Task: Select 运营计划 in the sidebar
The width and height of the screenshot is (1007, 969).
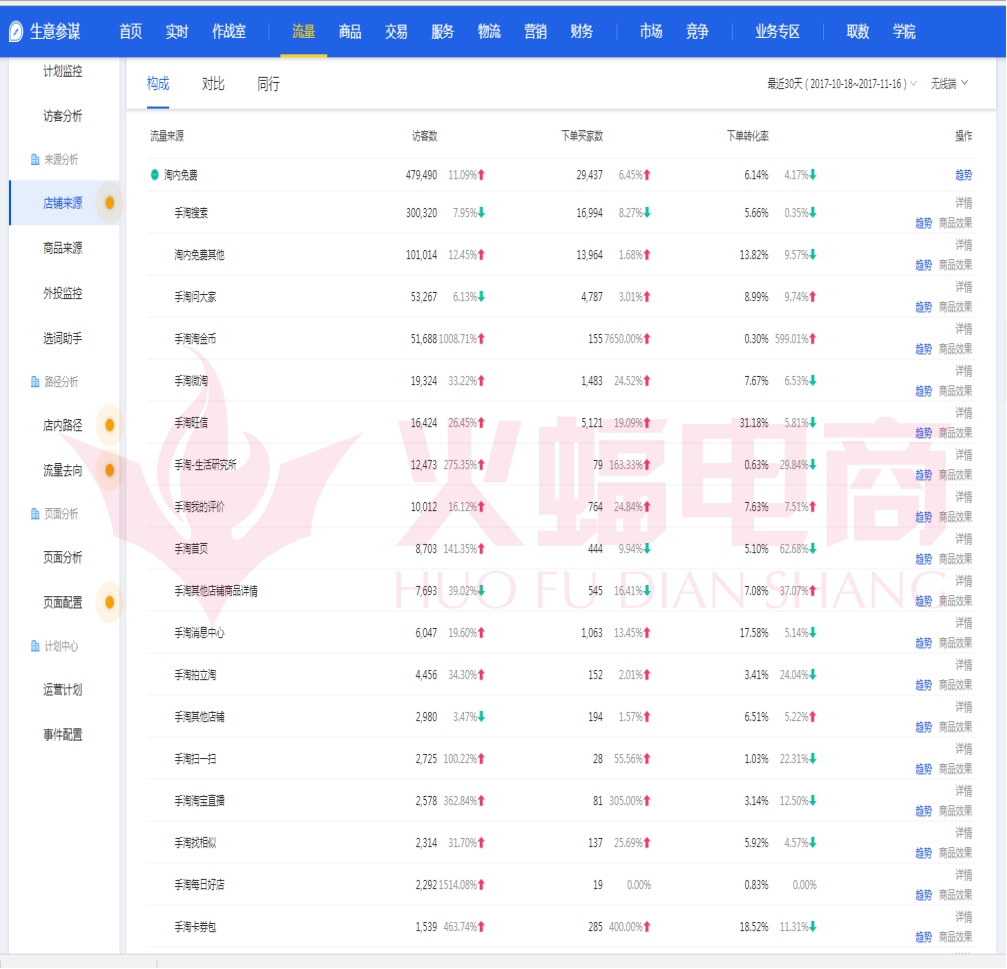Action: [x=63, y=690]
